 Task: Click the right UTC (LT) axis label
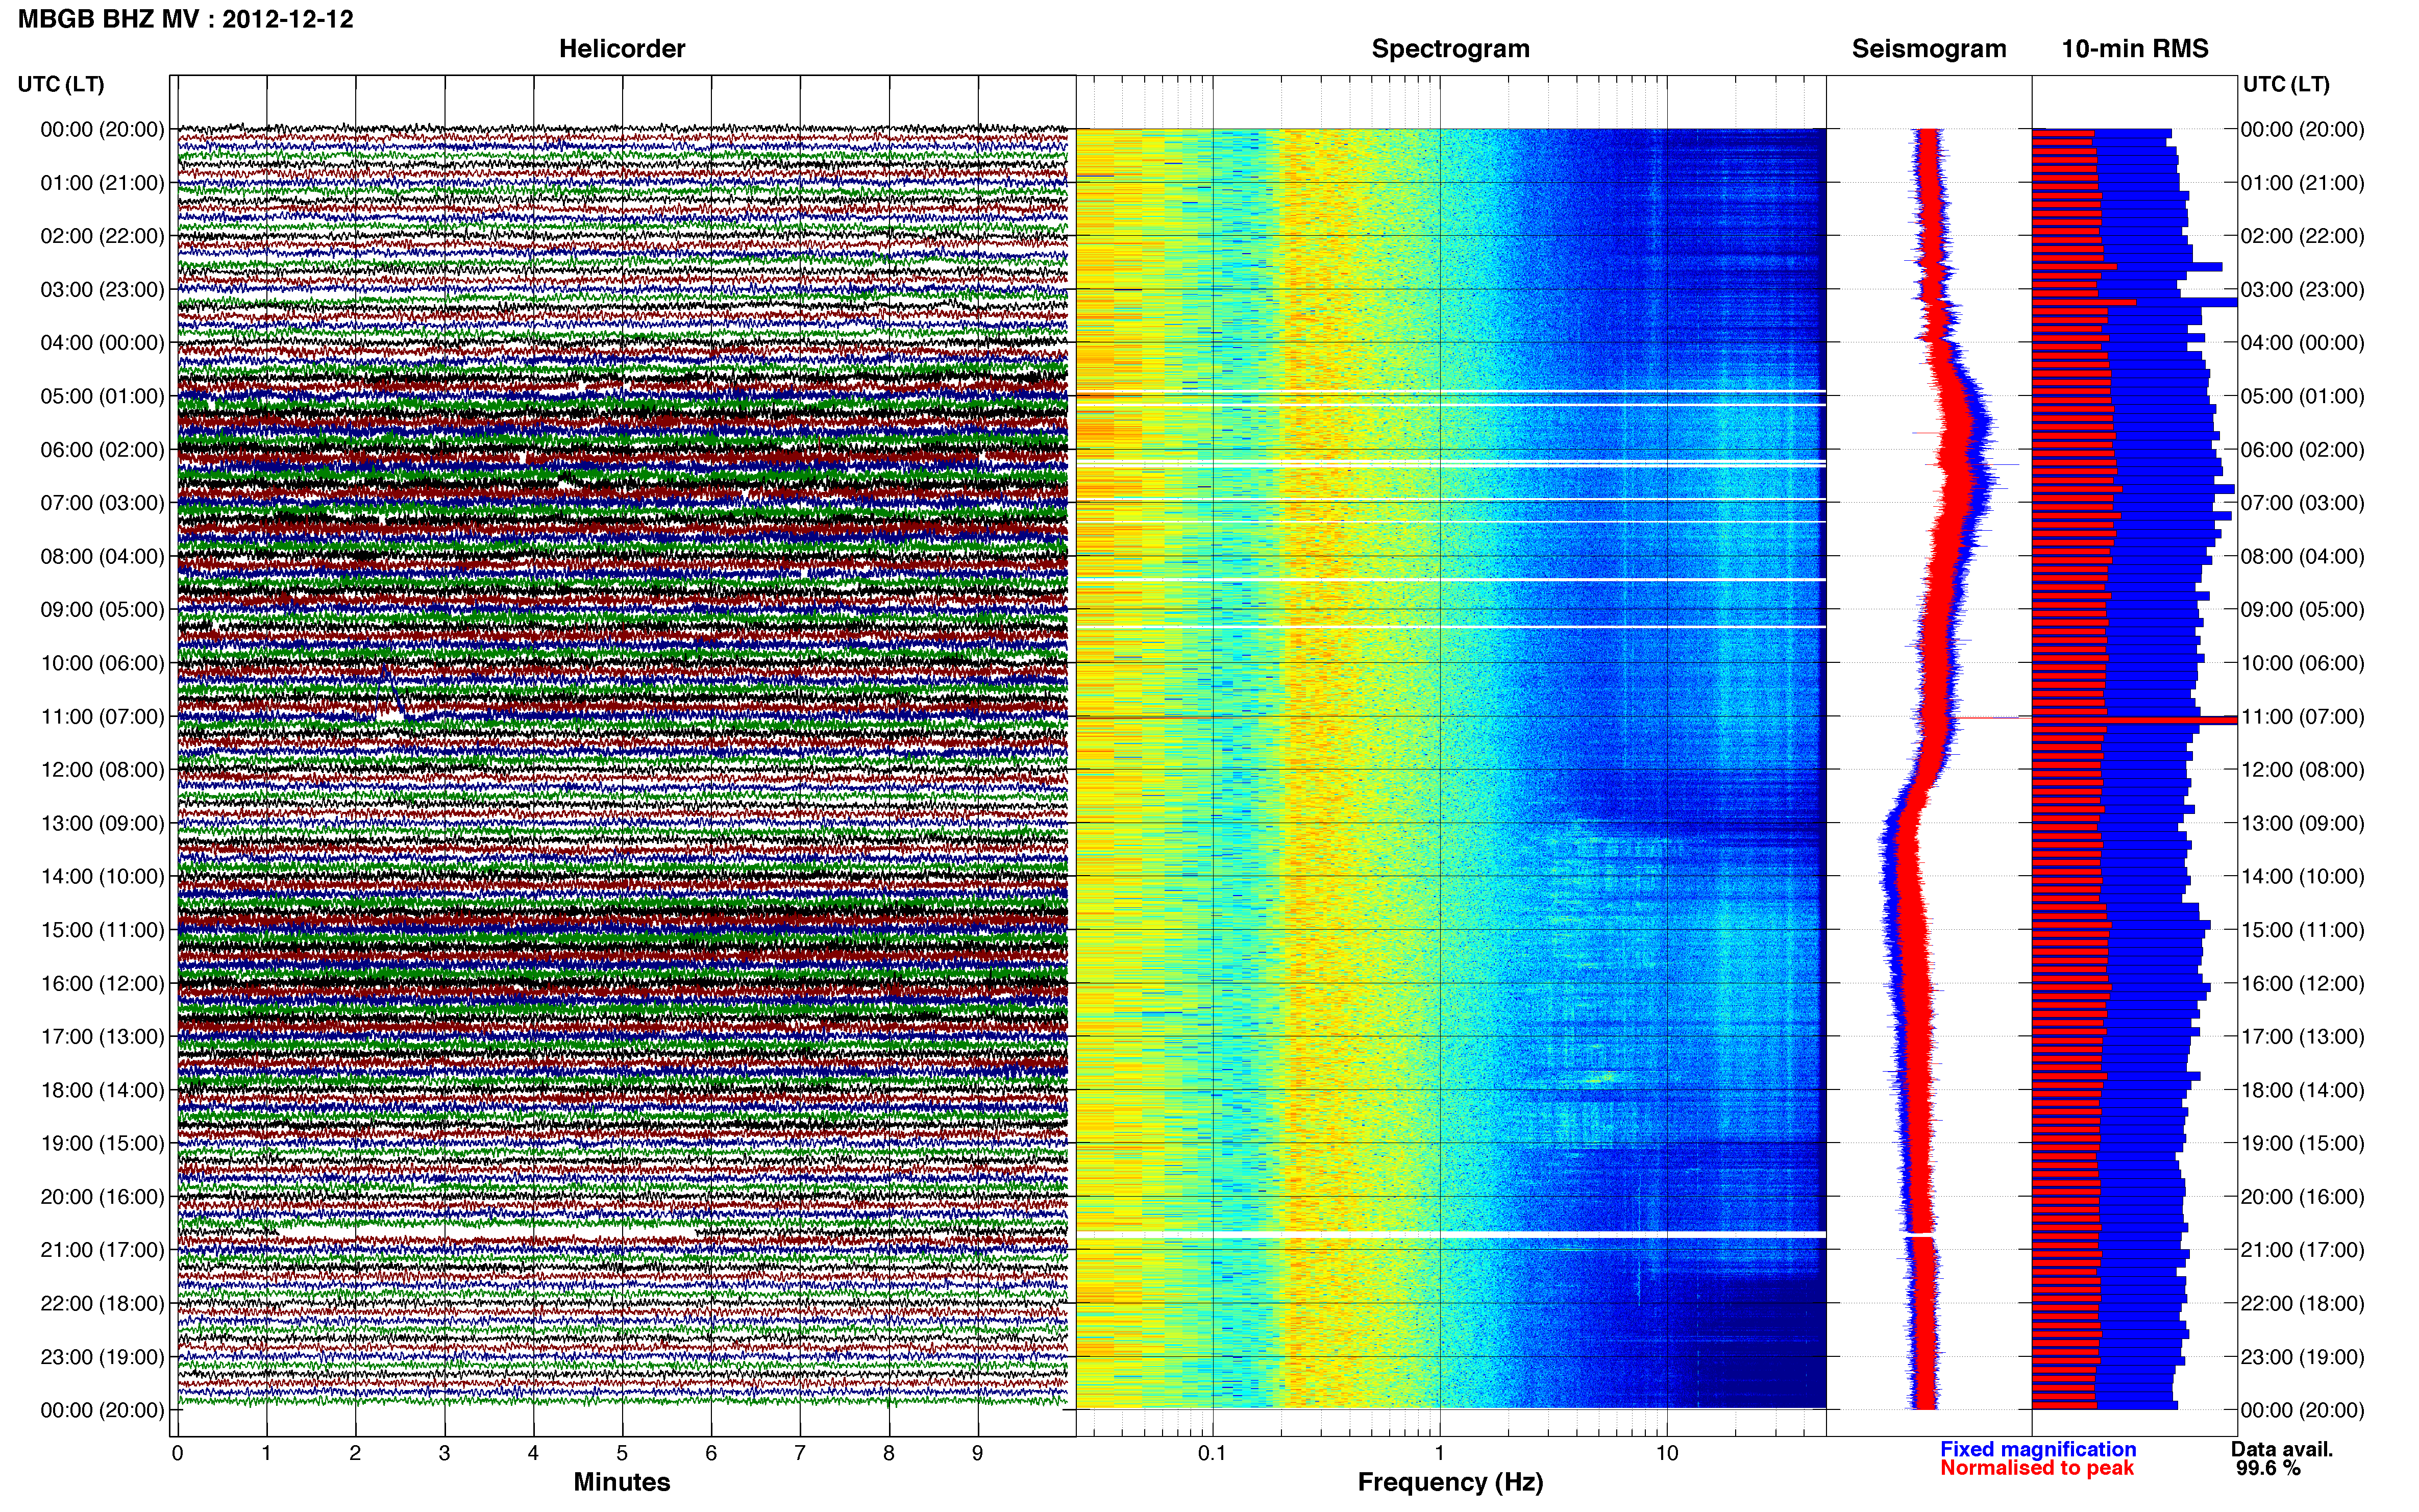click(x=2286, y=84)
